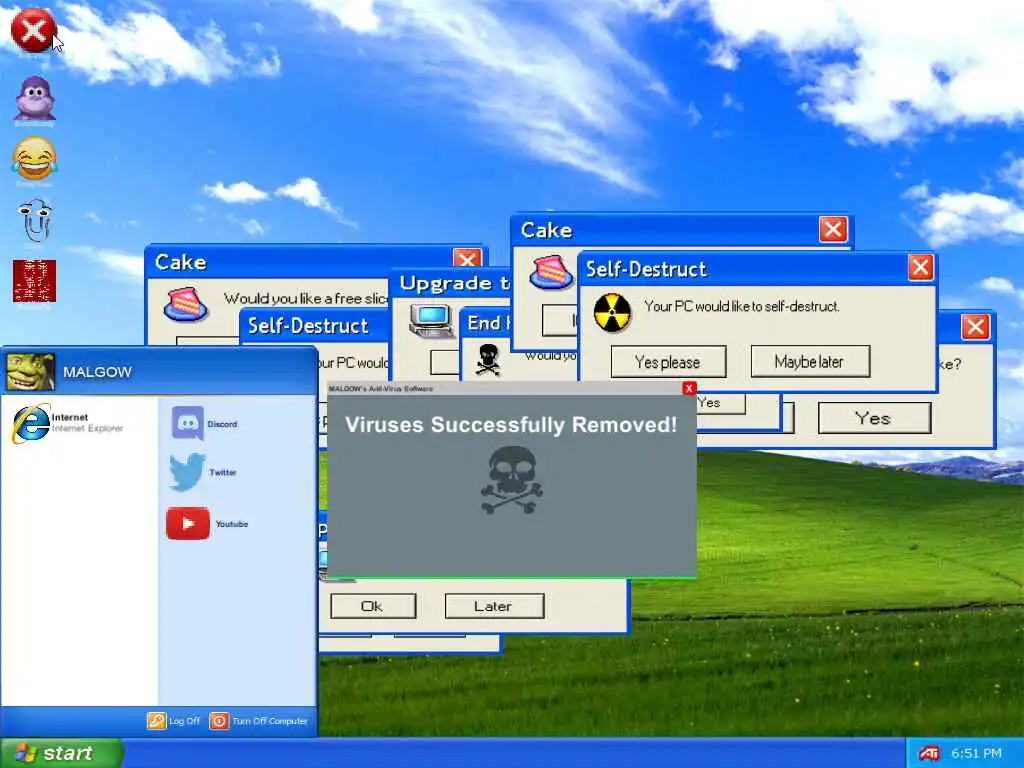Close the front Self-Destruct dialog
Image resolution: width=1024 pixels, height=768 pixels.
920,267
